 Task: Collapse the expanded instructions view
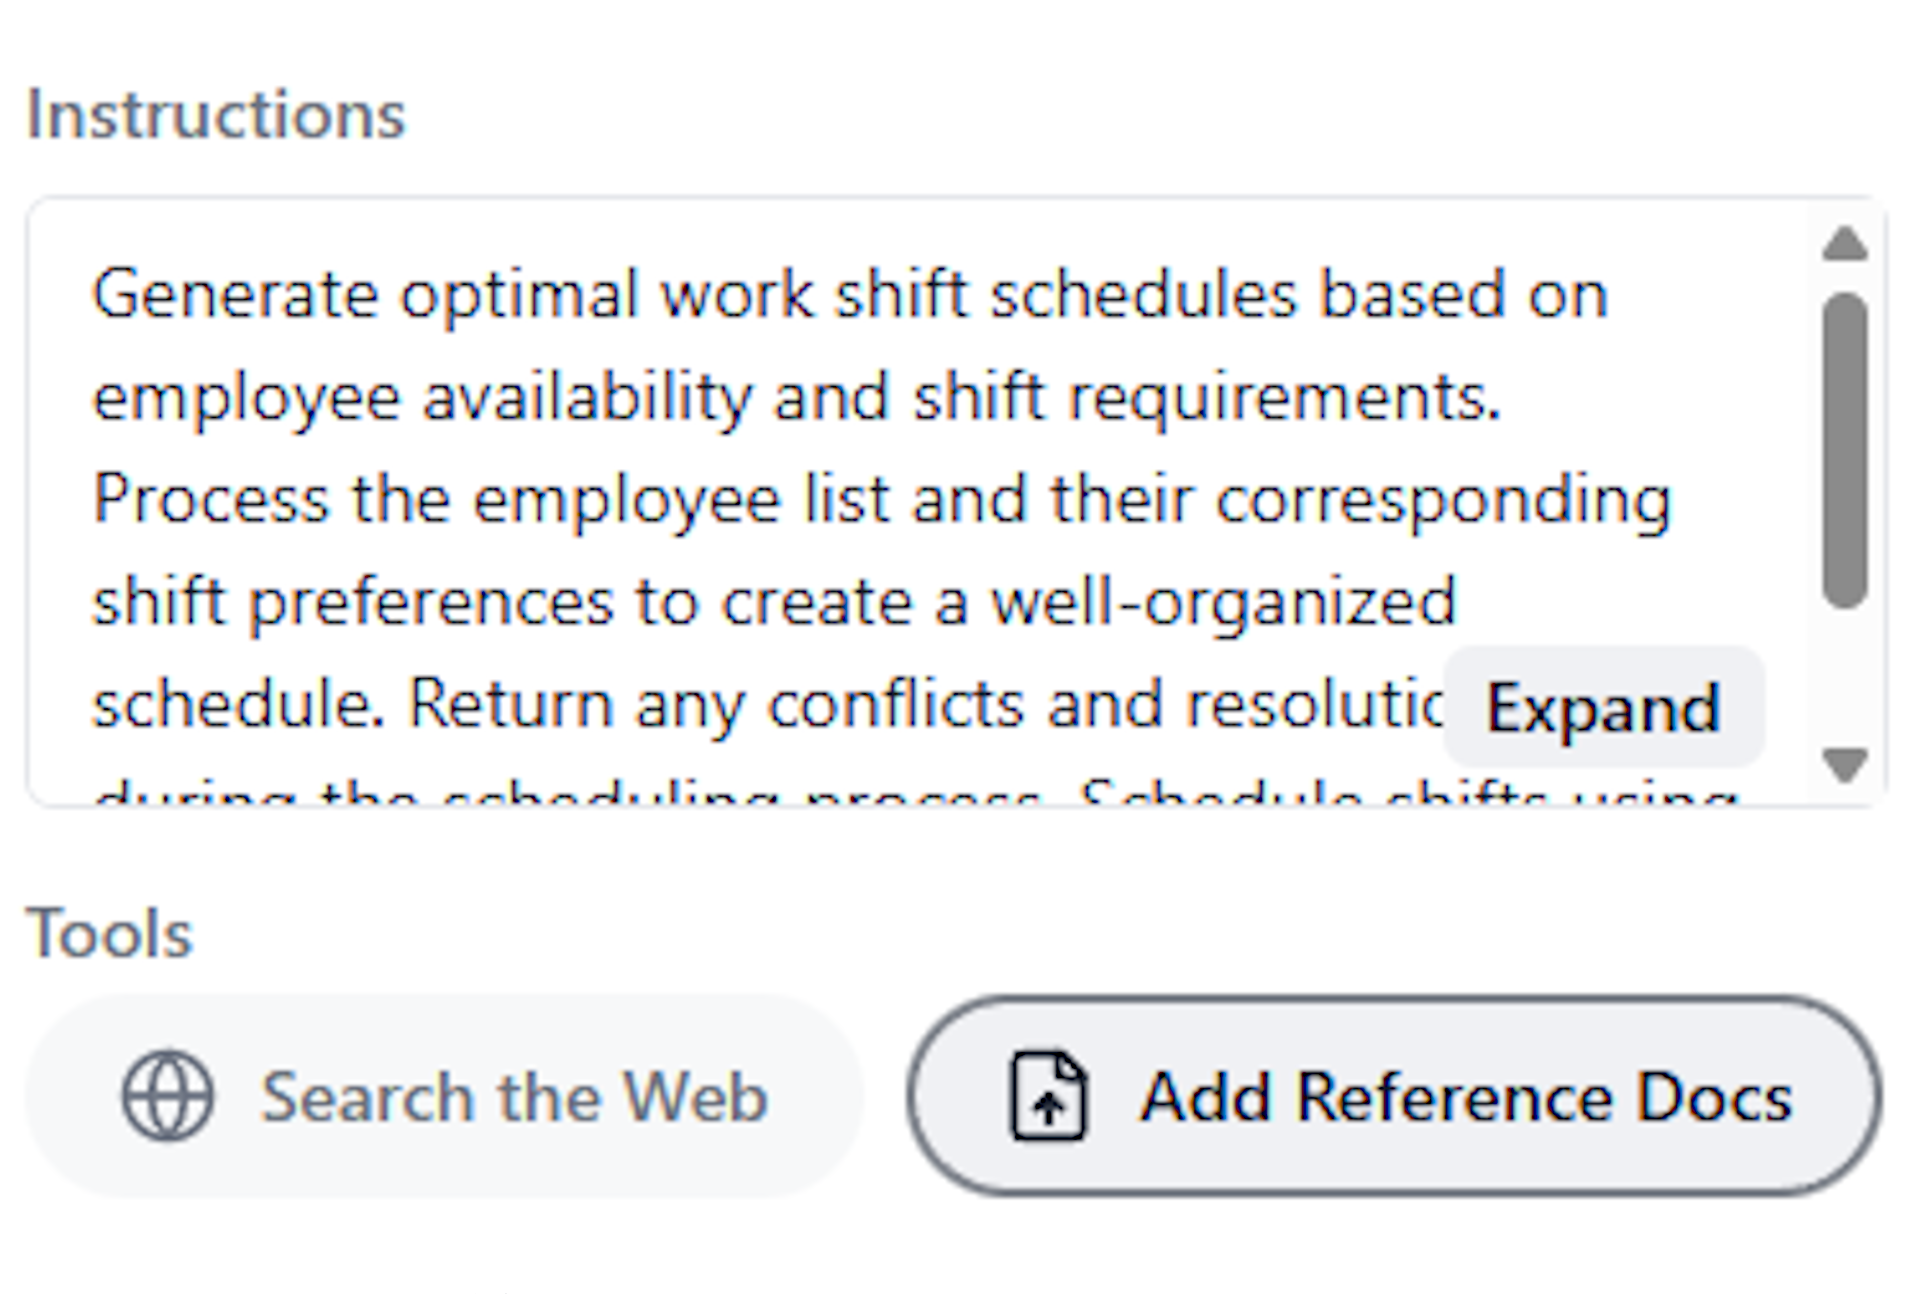click(1602, 707)
